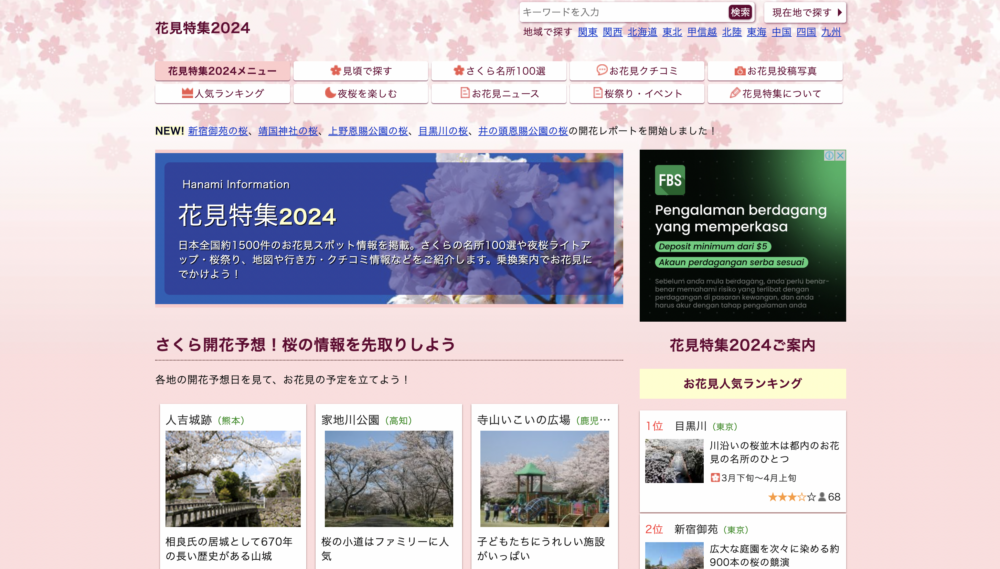
Task: Open 夜桜を楽しむ menu item
Action: (x=360, y=93)
